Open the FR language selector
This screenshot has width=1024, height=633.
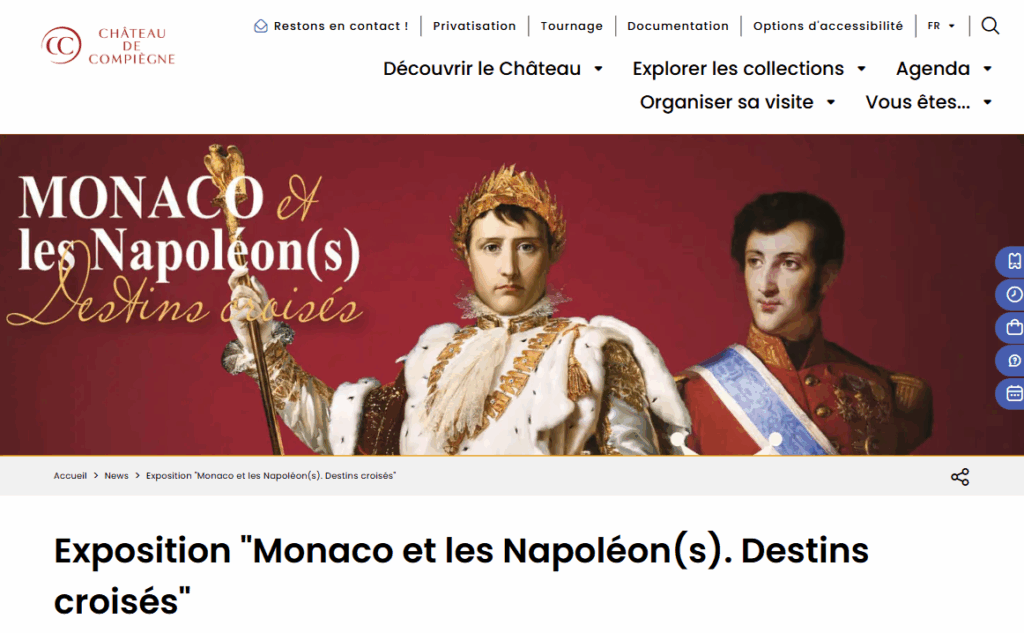coord(941,26)
